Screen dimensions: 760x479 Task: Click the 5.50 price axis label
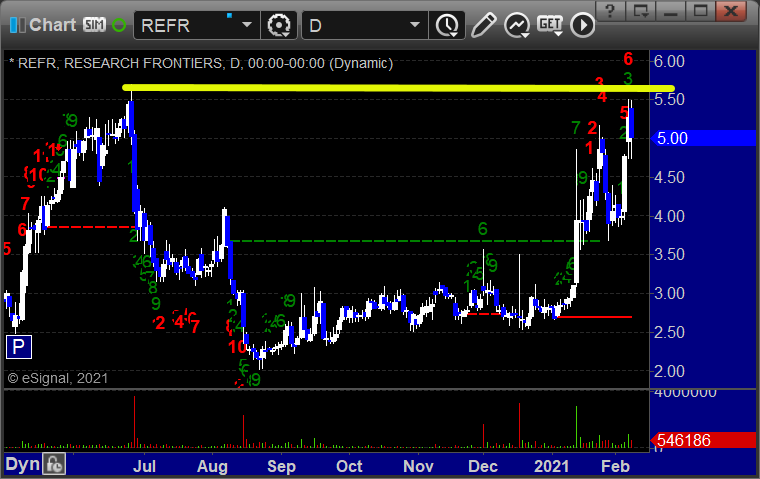[669, 99]
